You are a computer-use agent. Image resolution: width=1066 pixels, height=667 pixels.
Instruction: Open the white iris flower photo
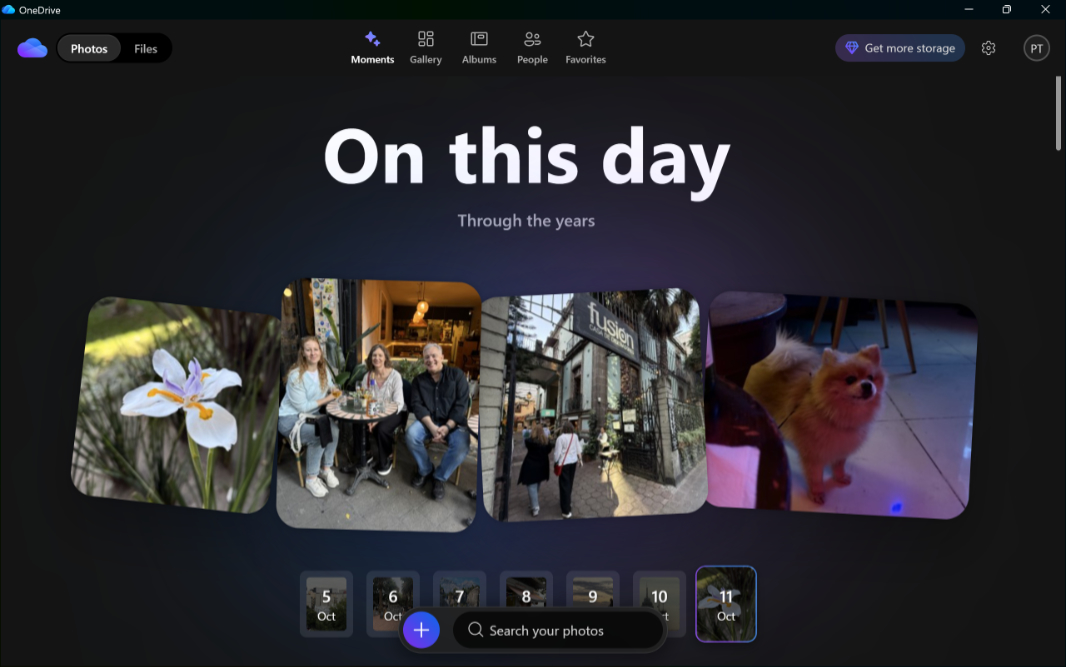[176, 405]
